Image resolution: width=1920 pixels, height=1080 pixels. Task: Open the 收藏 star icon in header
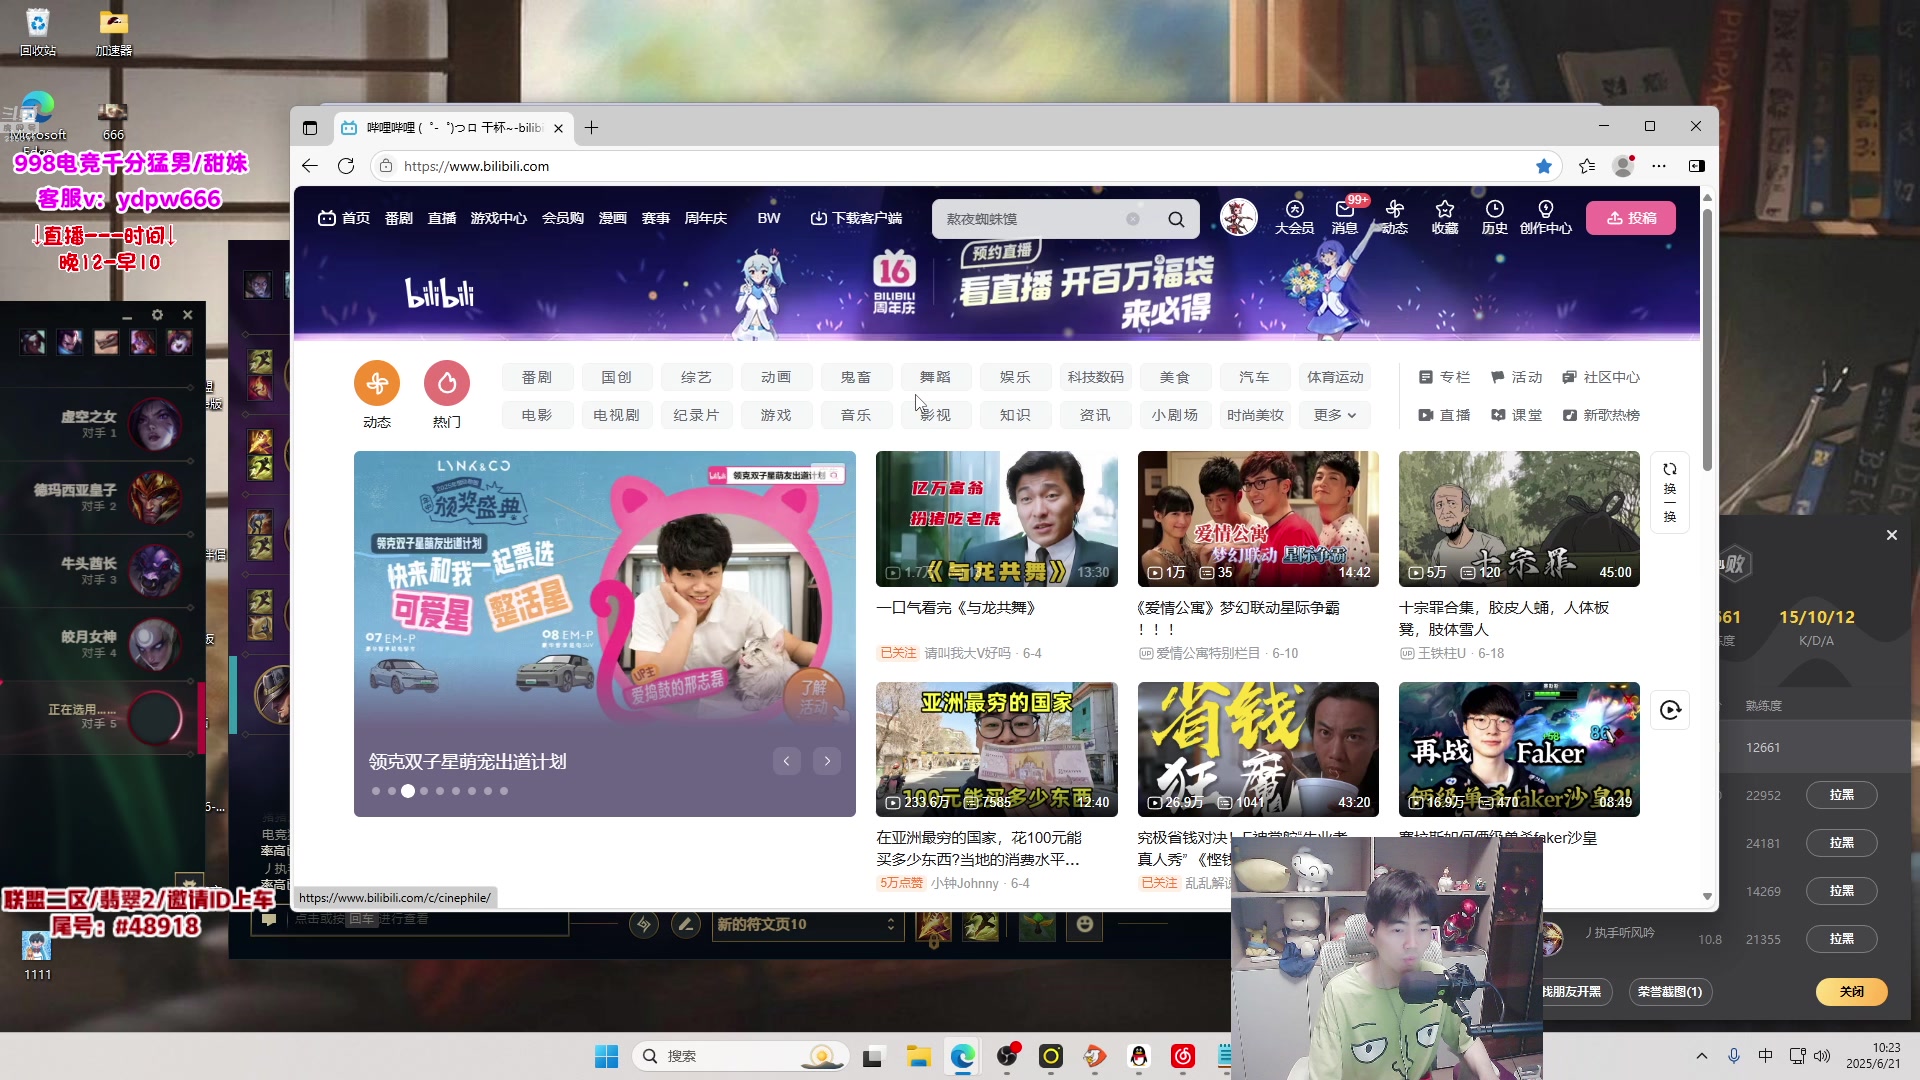tap(1445, 217)
